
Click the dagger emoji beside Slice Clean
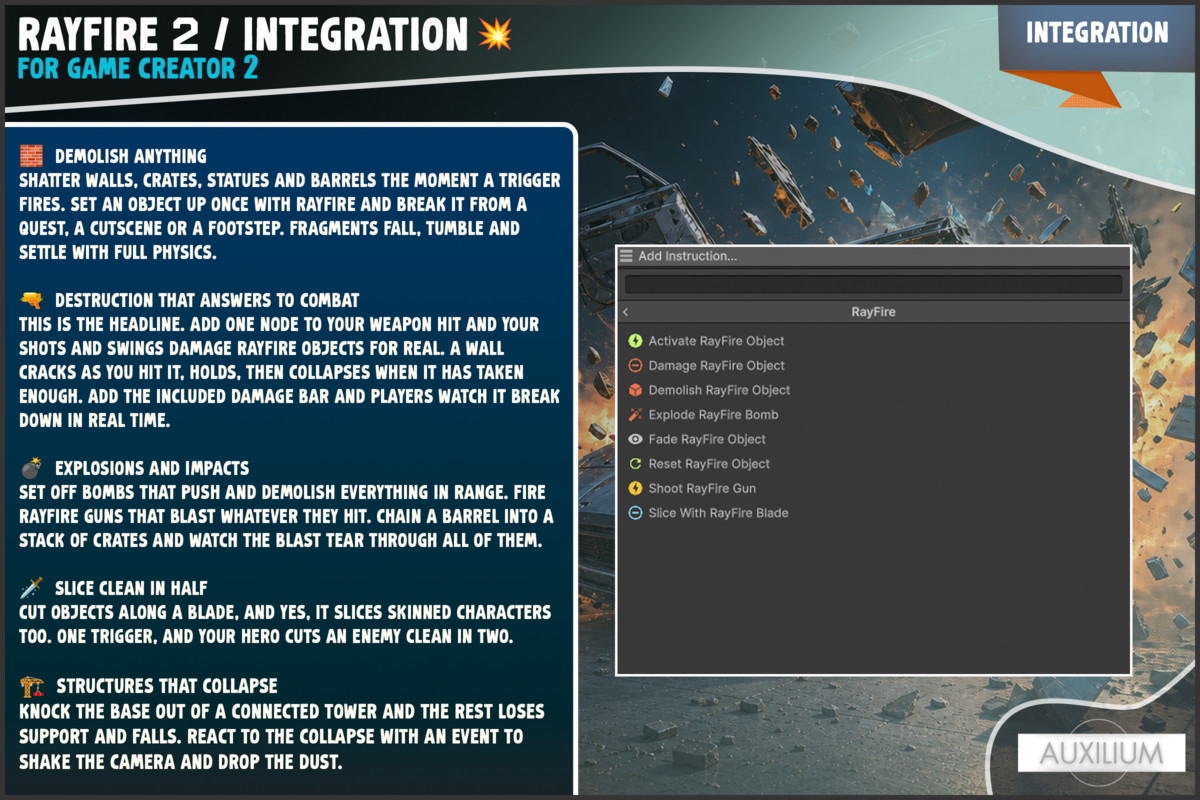point(31,588)
